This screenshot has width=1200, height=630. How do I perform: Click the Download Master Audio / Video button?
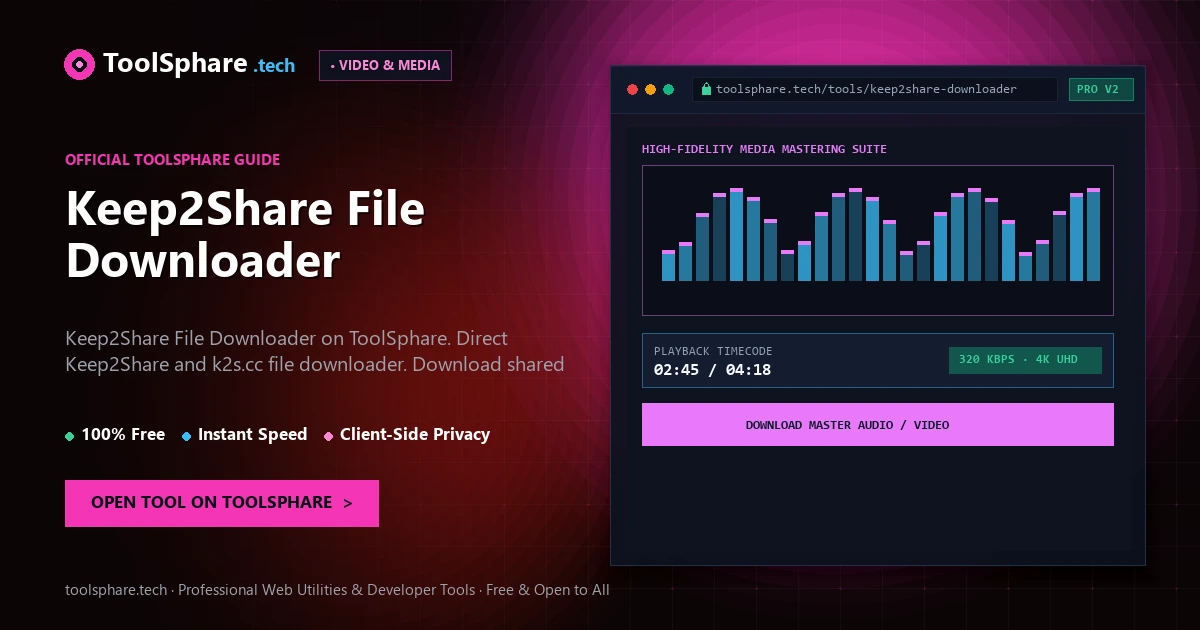[877, 425]
